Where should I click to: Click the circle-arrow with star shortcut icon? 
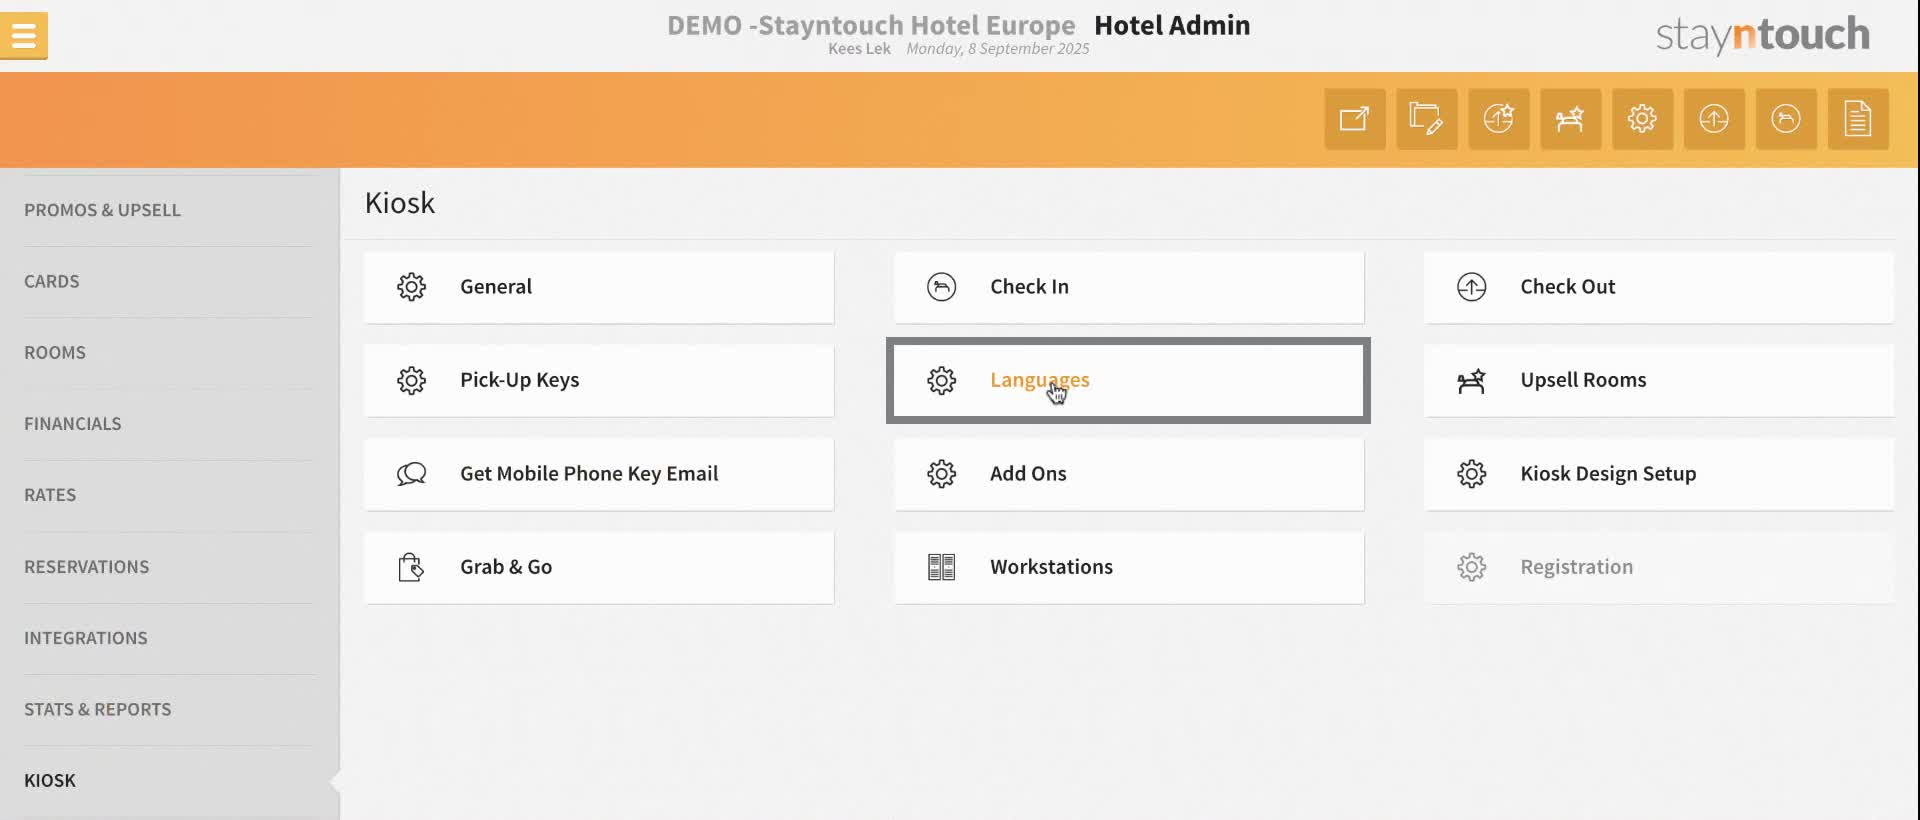1499,119
